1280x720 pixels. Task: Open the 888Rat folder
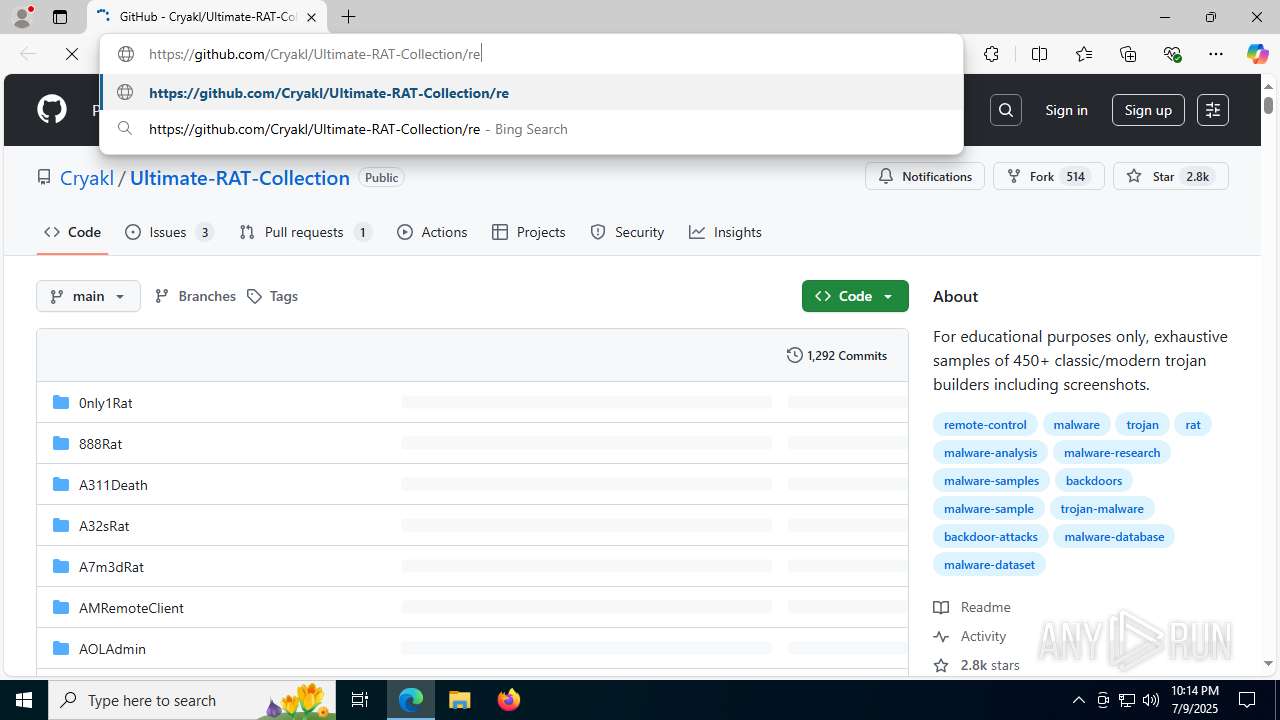coord(100,443)
